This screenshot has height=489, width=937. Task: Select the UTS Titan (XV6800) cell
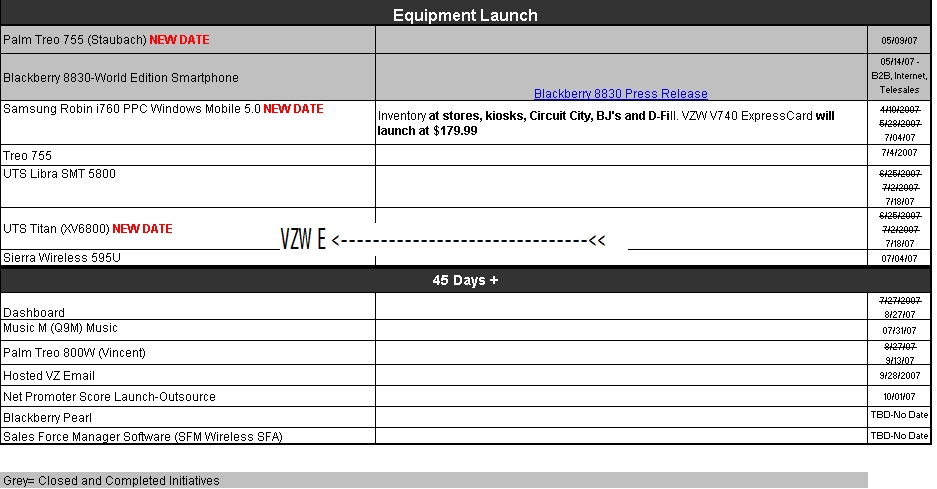tap(188, 229)
